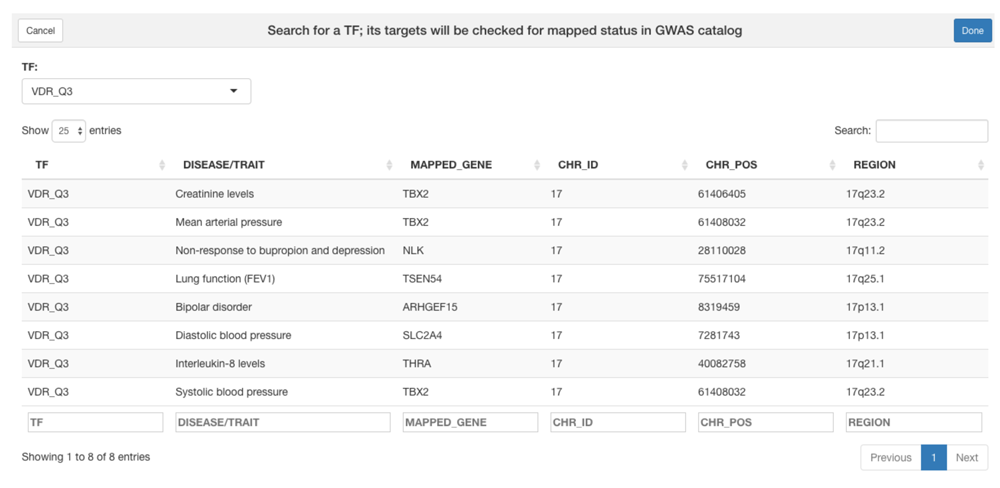This screenshot has width=1000, height=488.
Task: Change the Show entries count selector
Action: [x=69, y=131]
